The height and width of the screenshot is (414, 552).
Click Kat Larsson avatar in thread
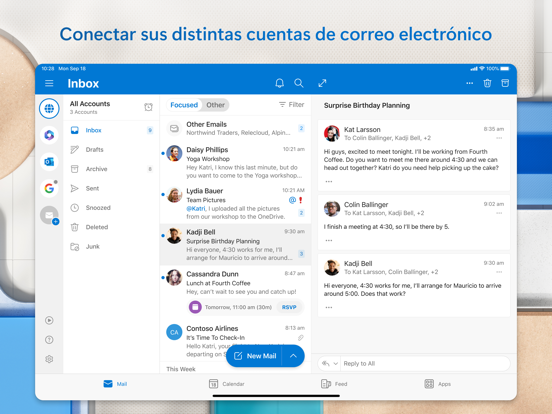point(332,133)
